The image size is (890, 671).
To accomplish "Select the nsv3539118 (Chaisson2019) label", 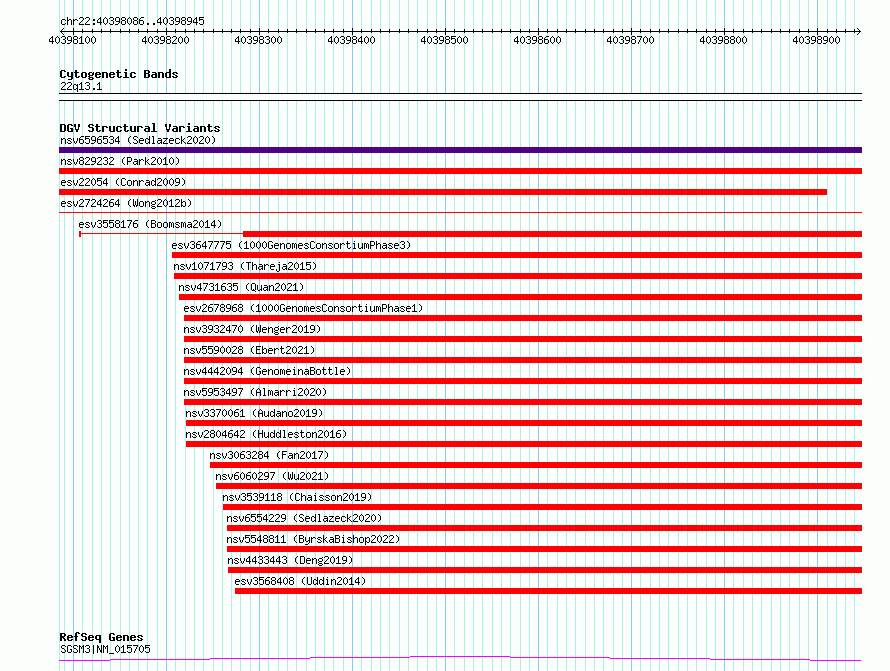I will pyautogui.click(x=297, y=497).
